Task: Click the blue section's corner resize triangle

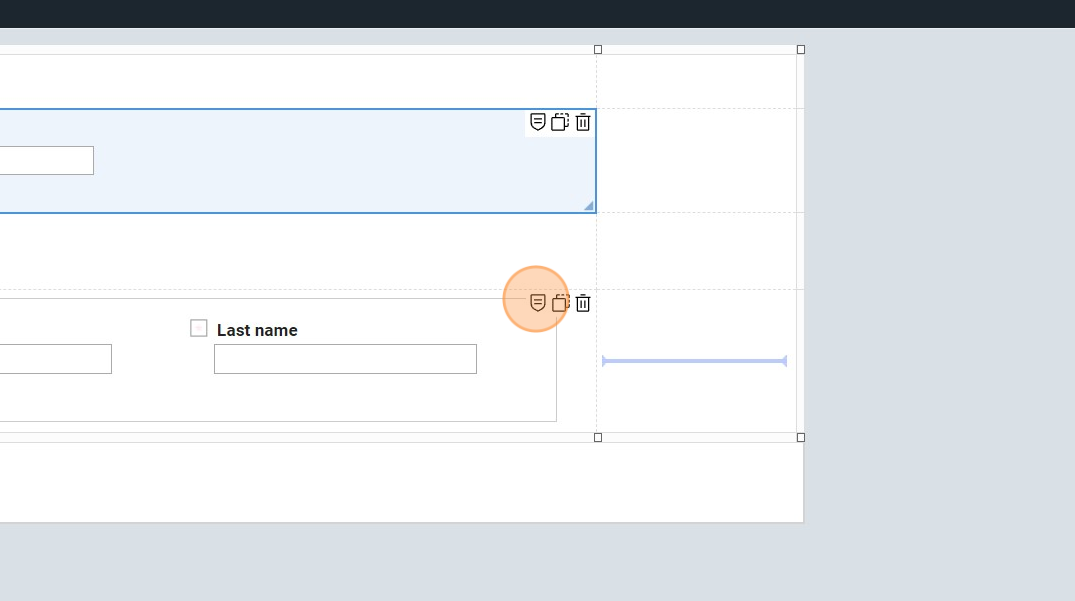Action: tap(589, 206)
